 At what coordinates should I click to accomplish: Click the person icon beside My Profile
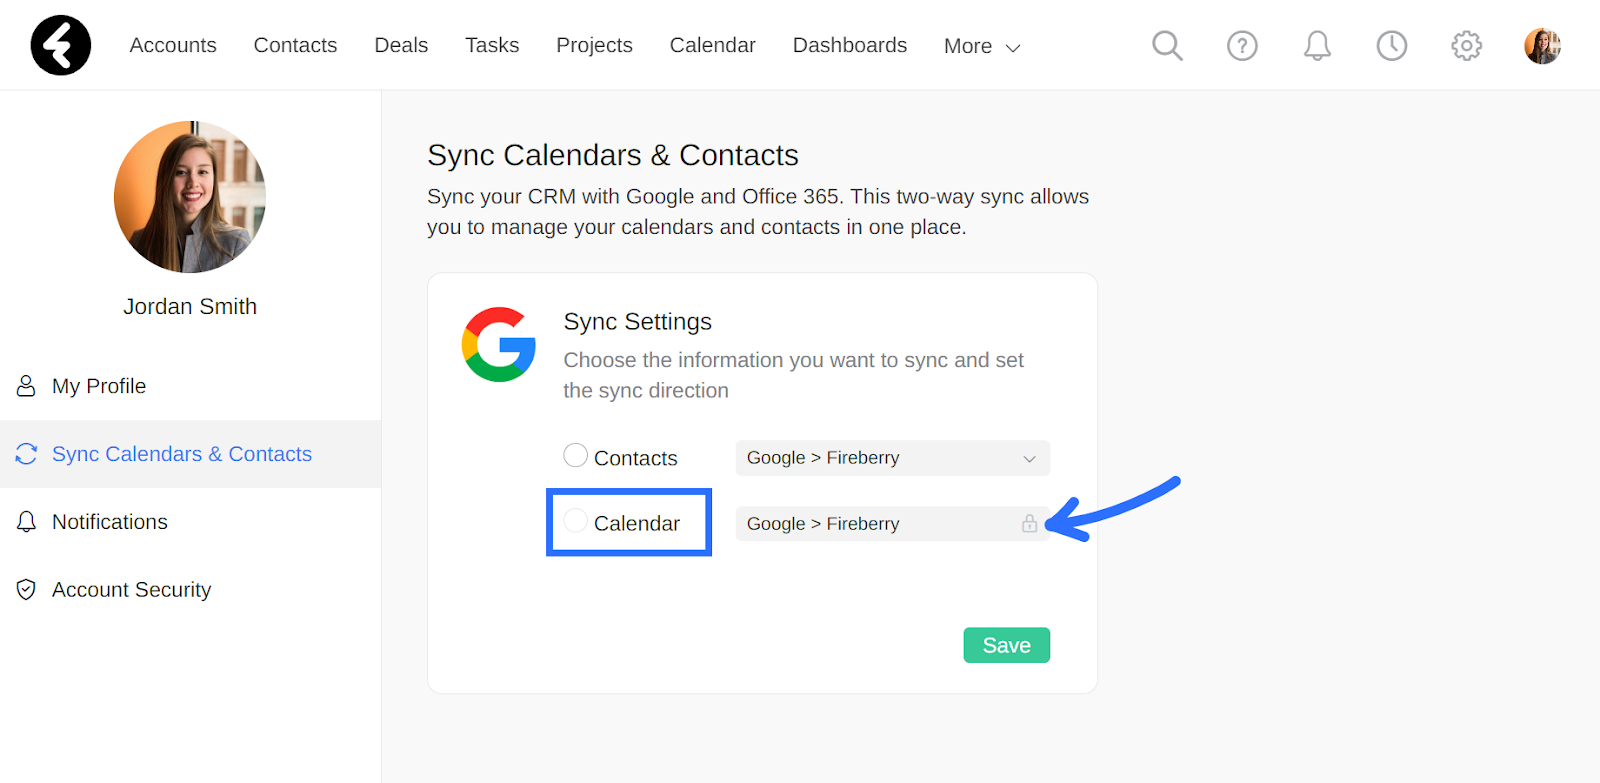(26, 386)
